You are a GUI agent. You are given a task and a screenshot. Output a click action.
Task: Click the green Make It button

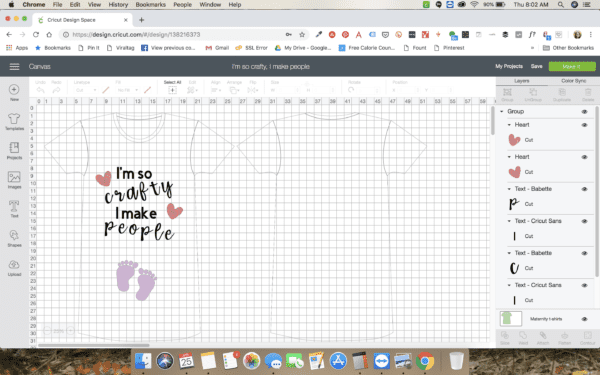572,67
